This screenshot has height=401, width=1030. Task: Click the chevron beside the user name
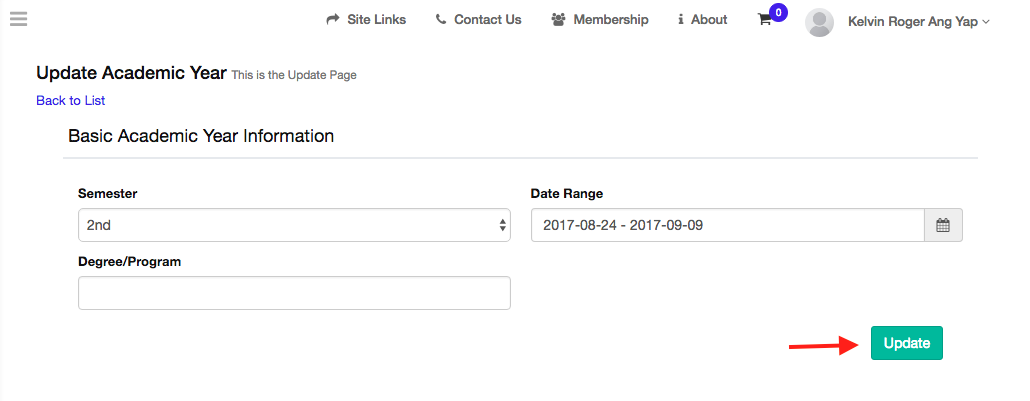[986, 22]
